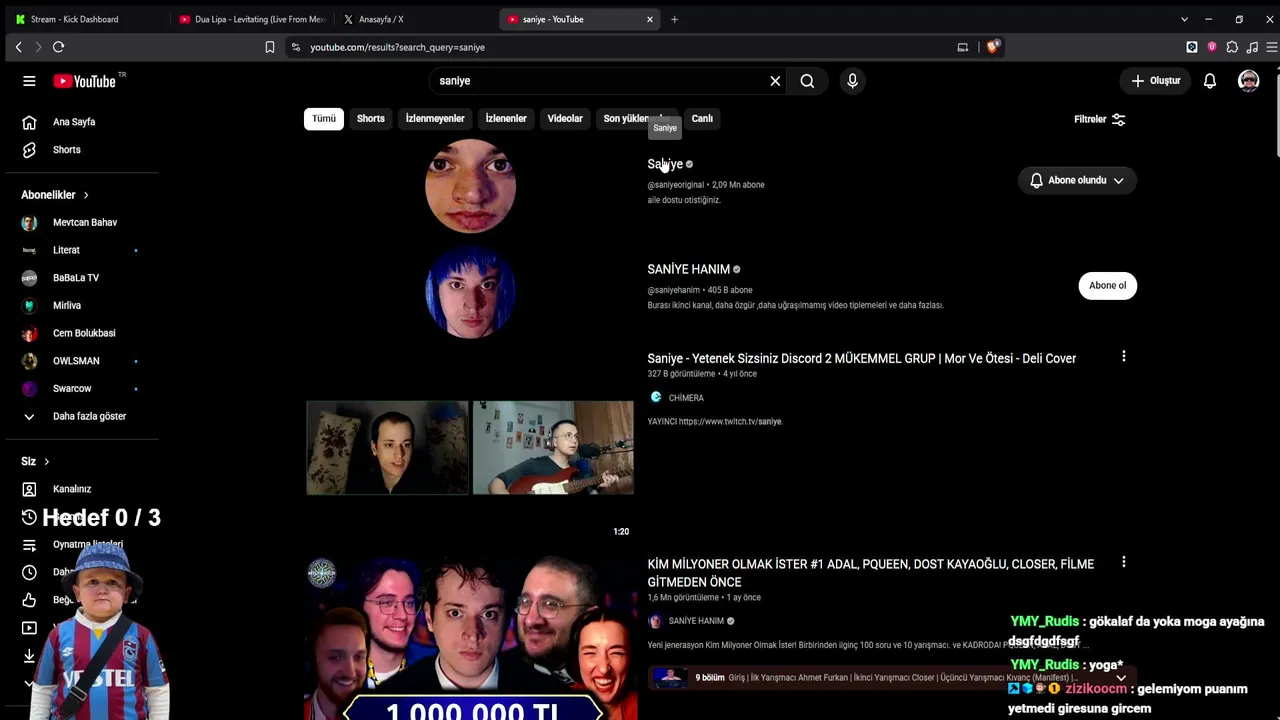The height and width of the screenshot is (720, 1280).
Task: Click the magnifier search button
Action: point(807,81)
